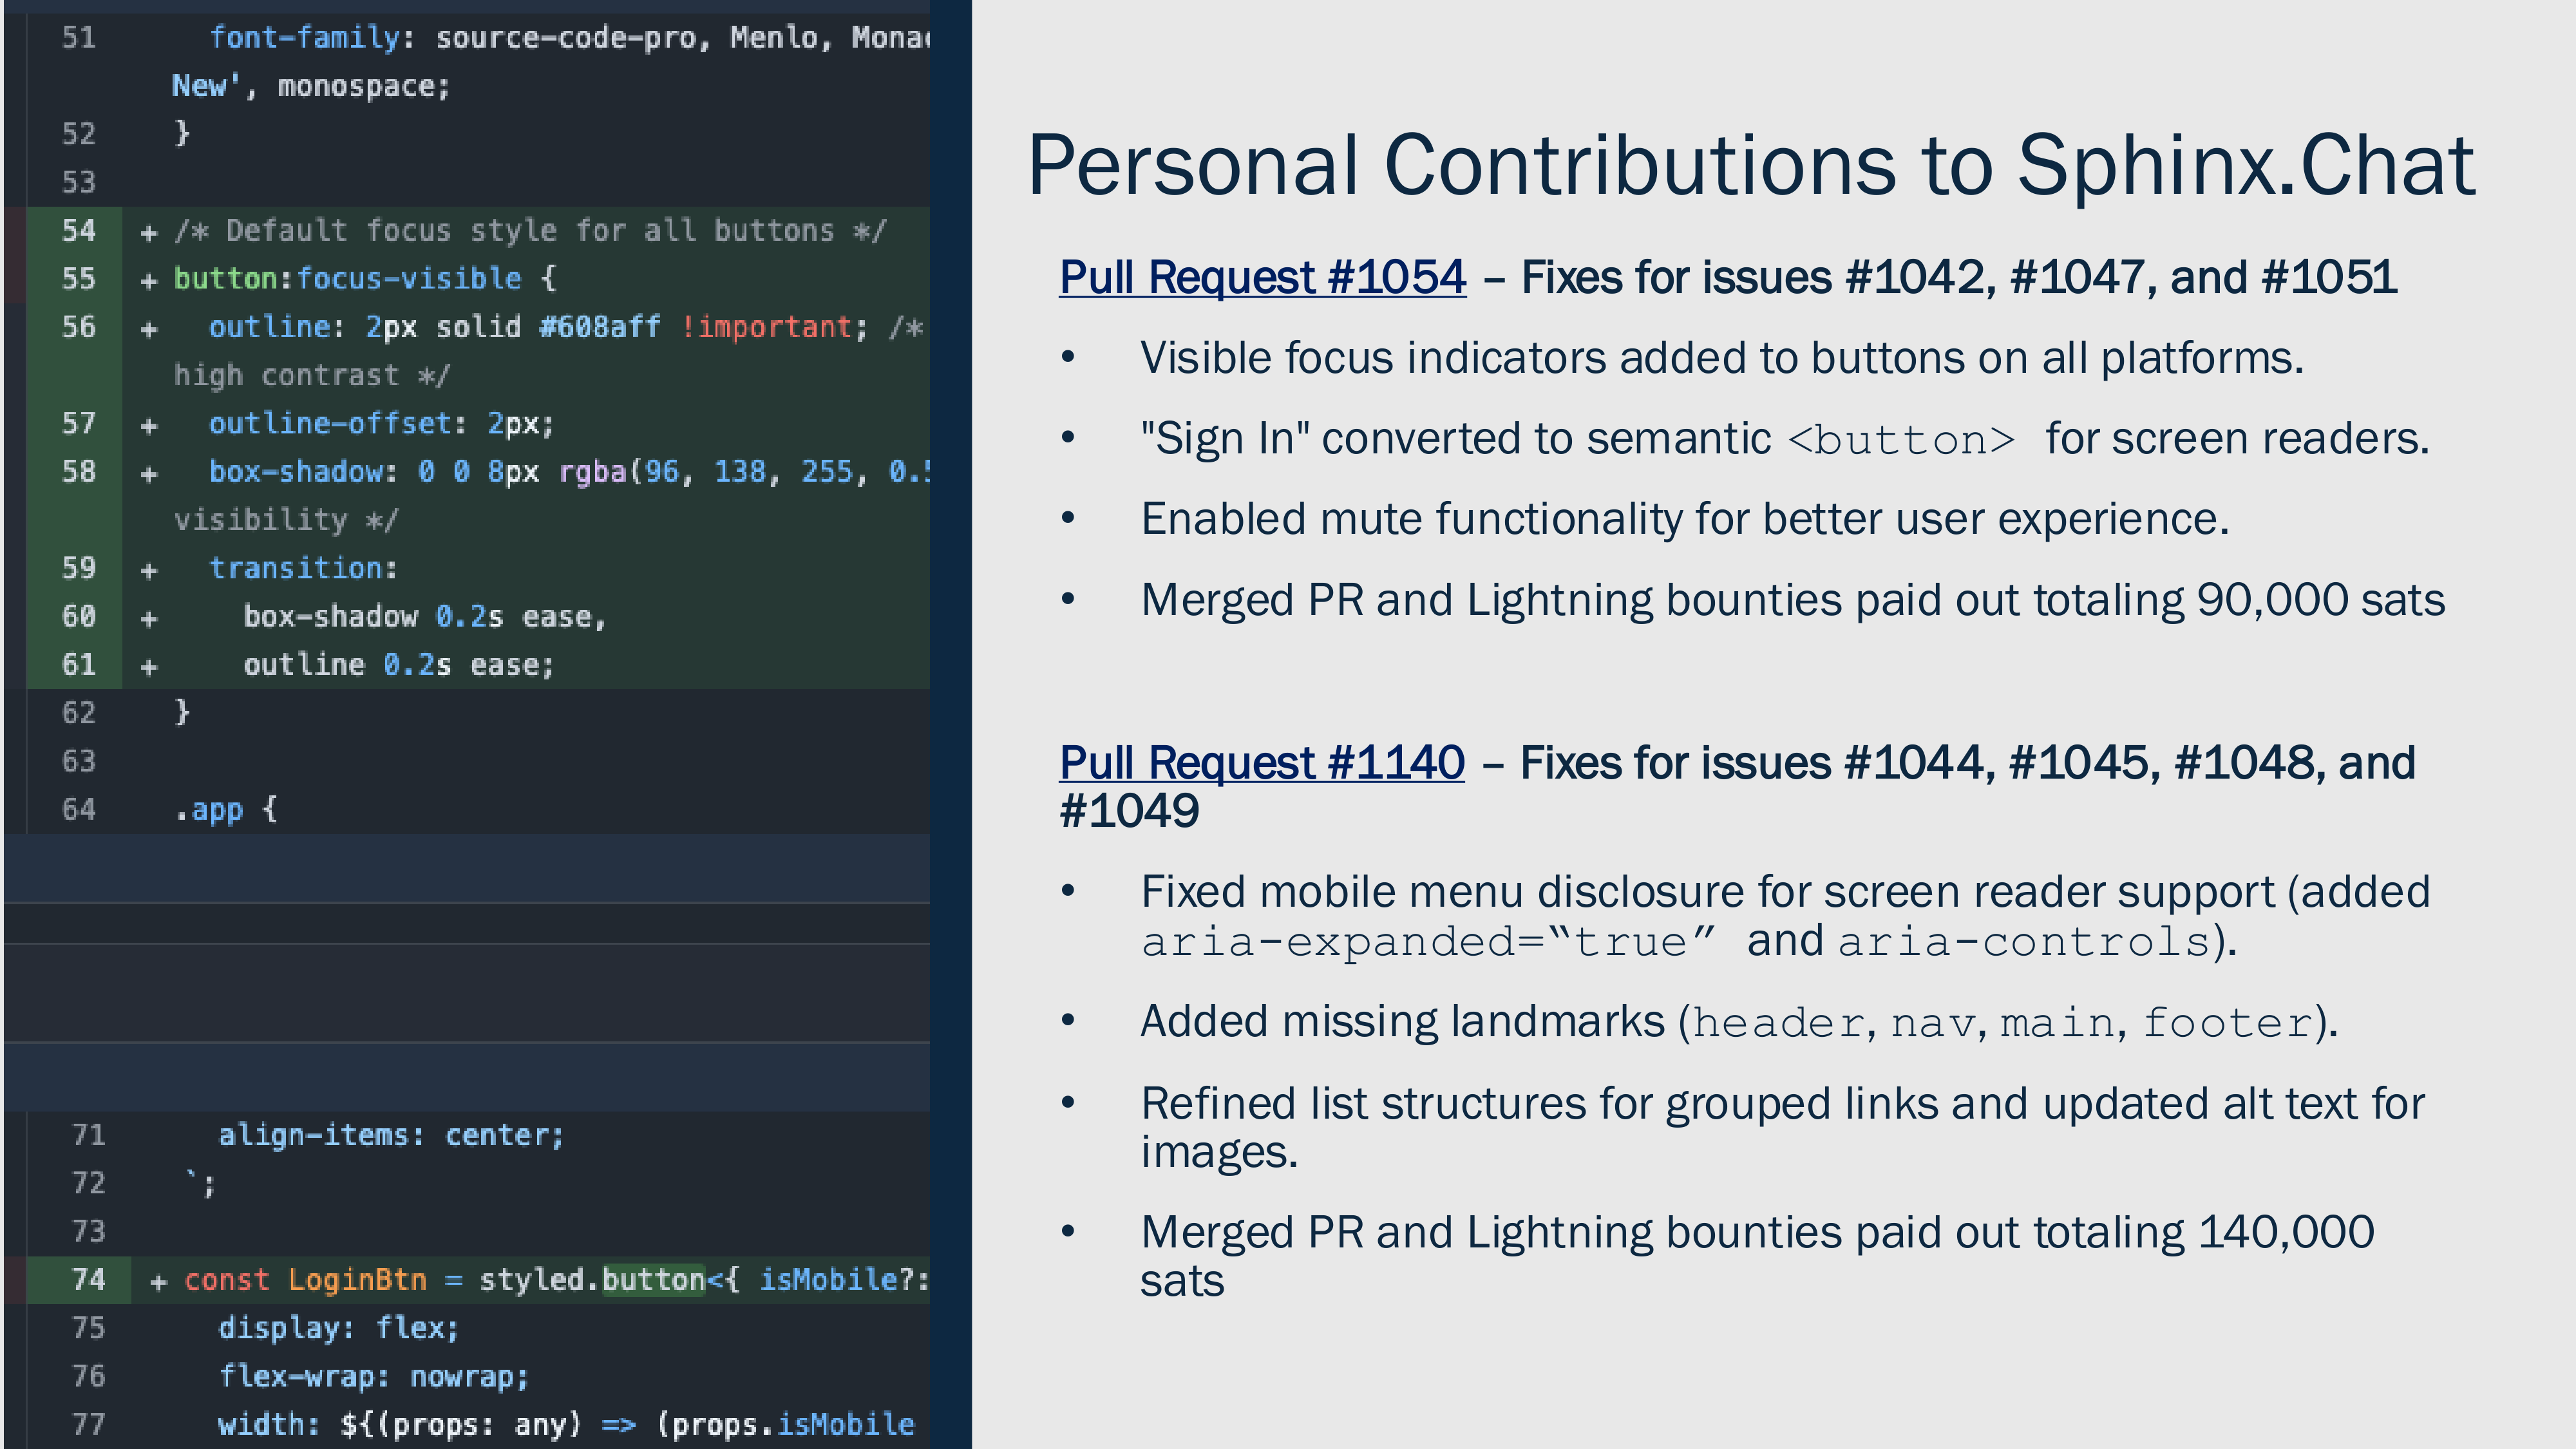Click 'flex-wrap: nowrap;' on line 76
The width and height of the screenshot is (2576, 1449).
point(373,1376)
